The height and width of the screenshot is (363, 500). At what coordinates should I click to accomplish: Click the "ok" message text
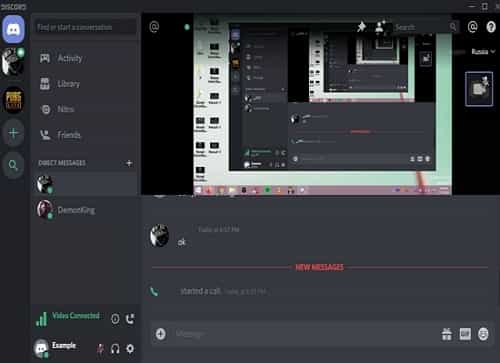coord(181,242)
